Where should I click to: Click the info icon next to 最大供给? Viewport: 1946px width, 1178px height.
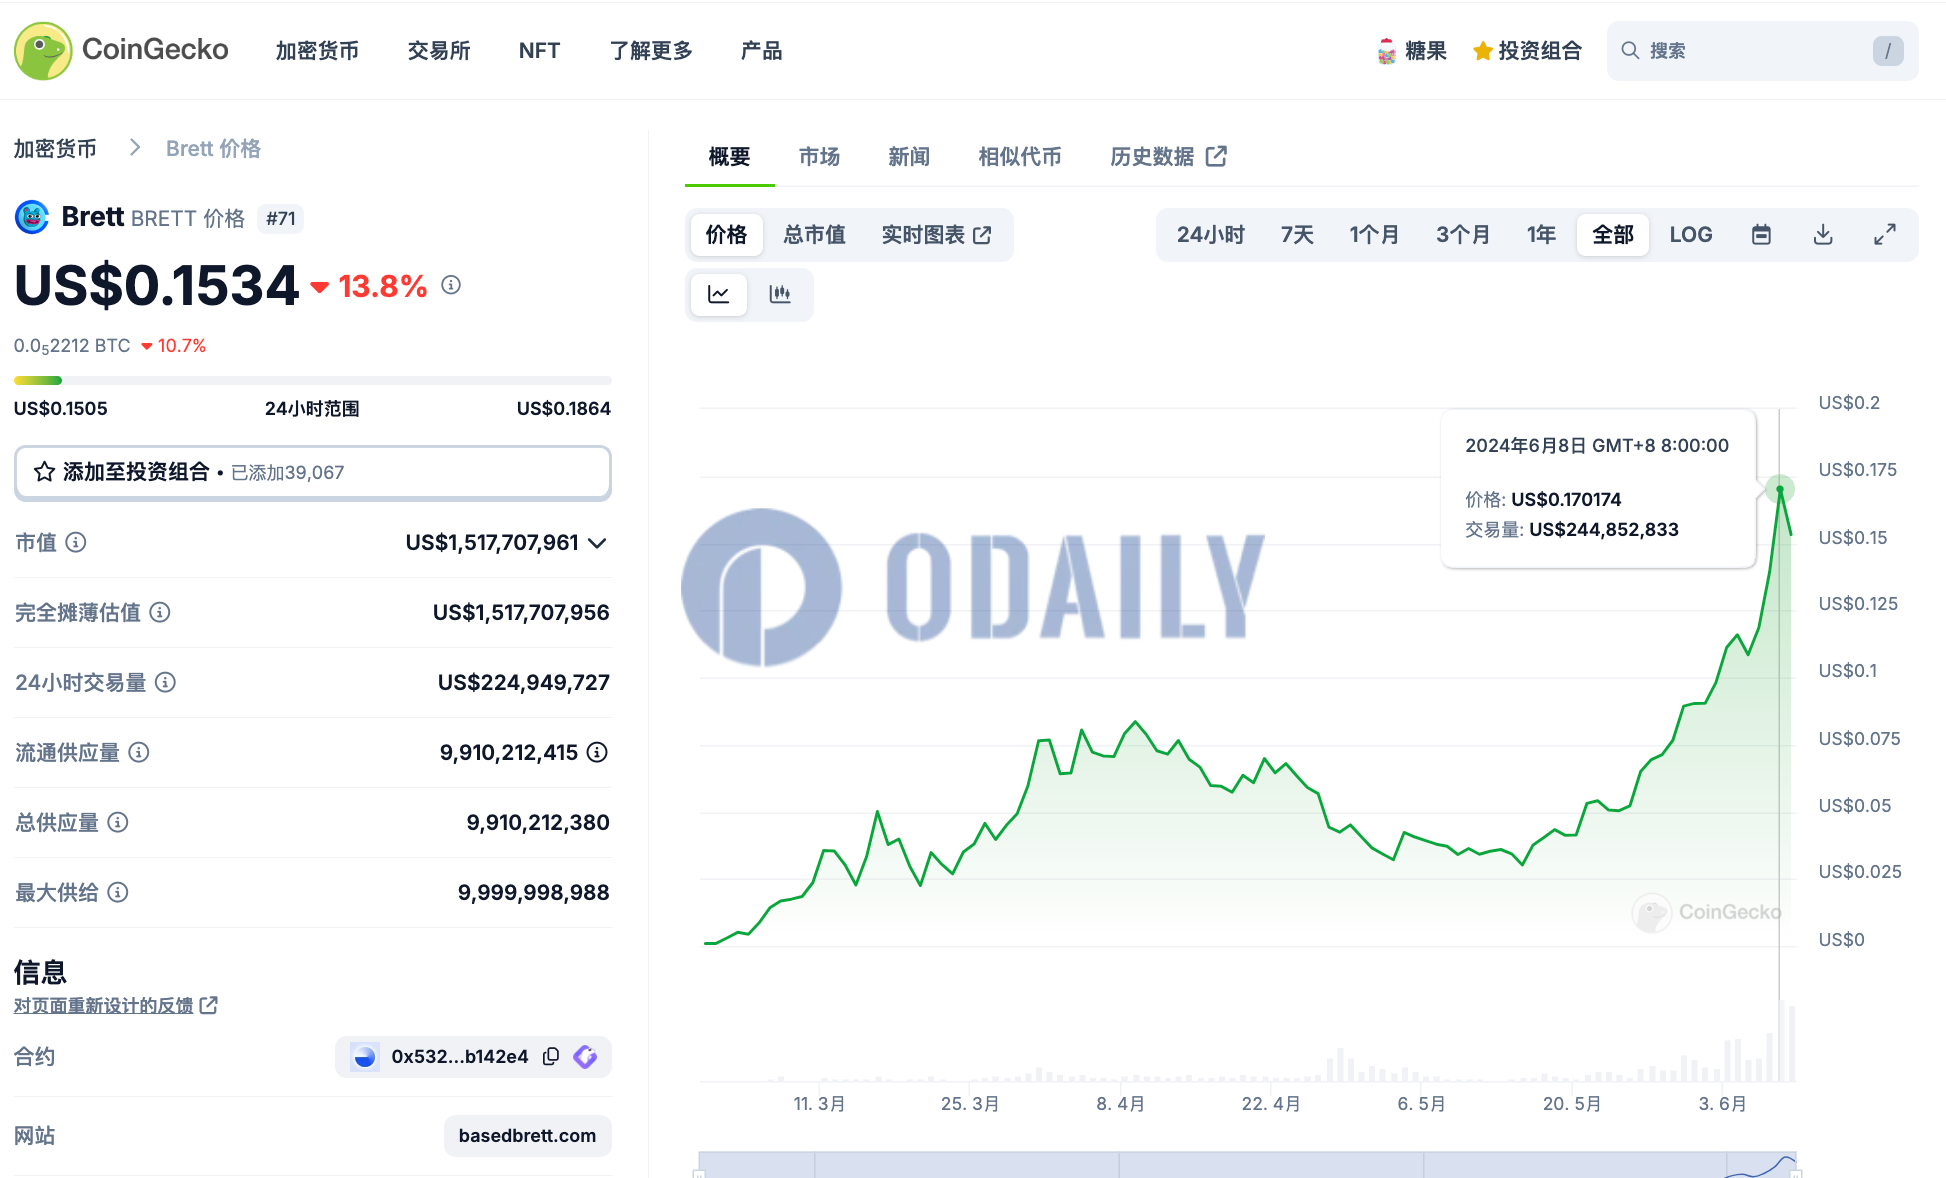118,892
